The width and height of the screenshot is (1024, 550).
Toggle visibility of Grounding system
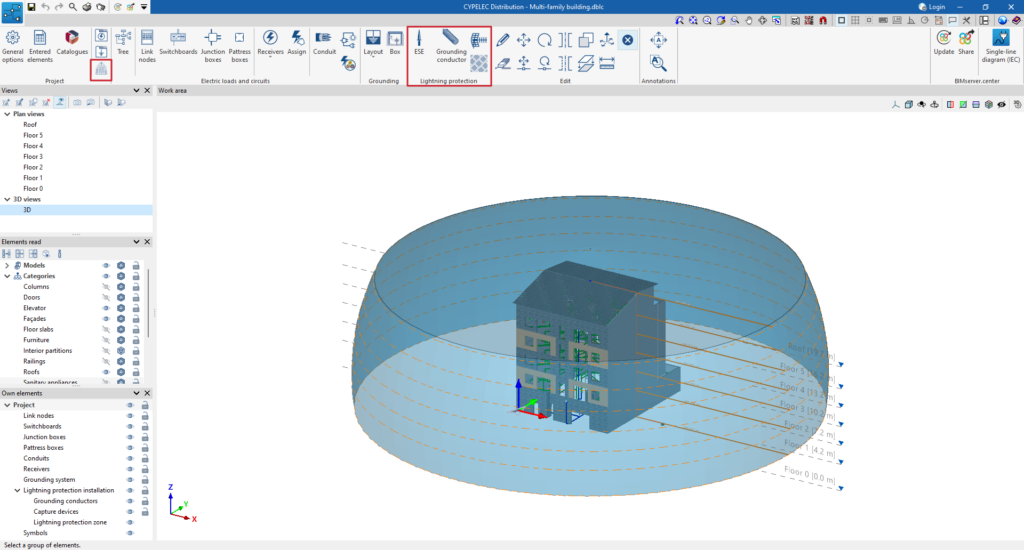(x=129, y=479)
